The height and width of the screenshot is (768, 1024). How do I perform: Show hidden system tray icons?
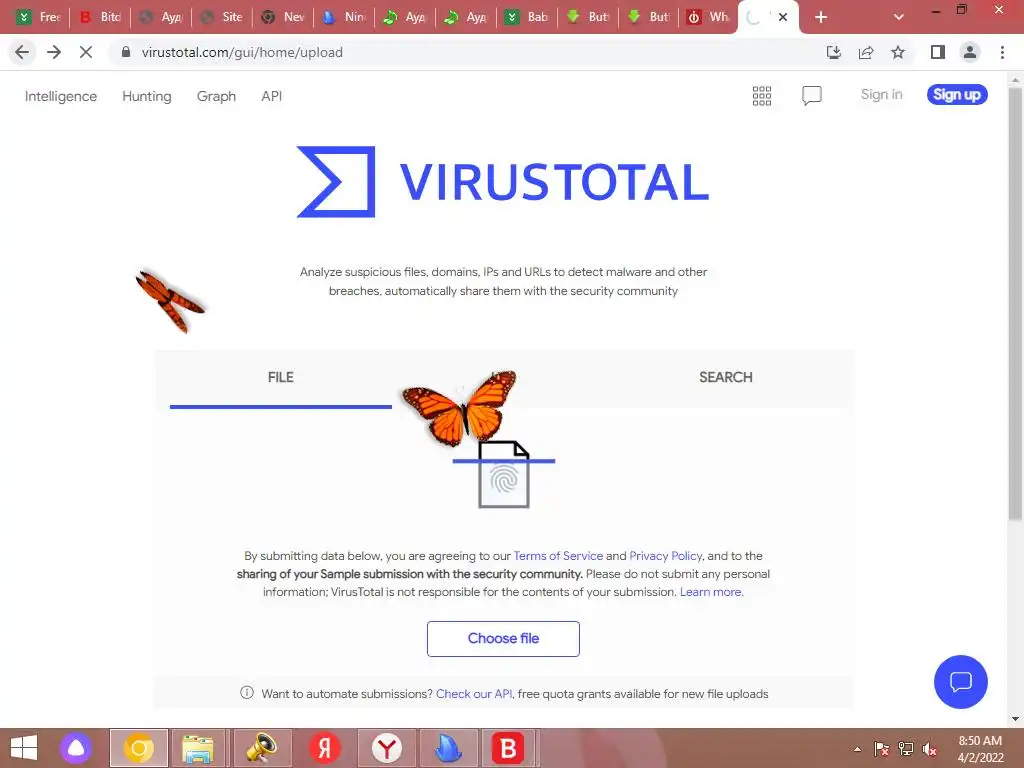(857, 749)
